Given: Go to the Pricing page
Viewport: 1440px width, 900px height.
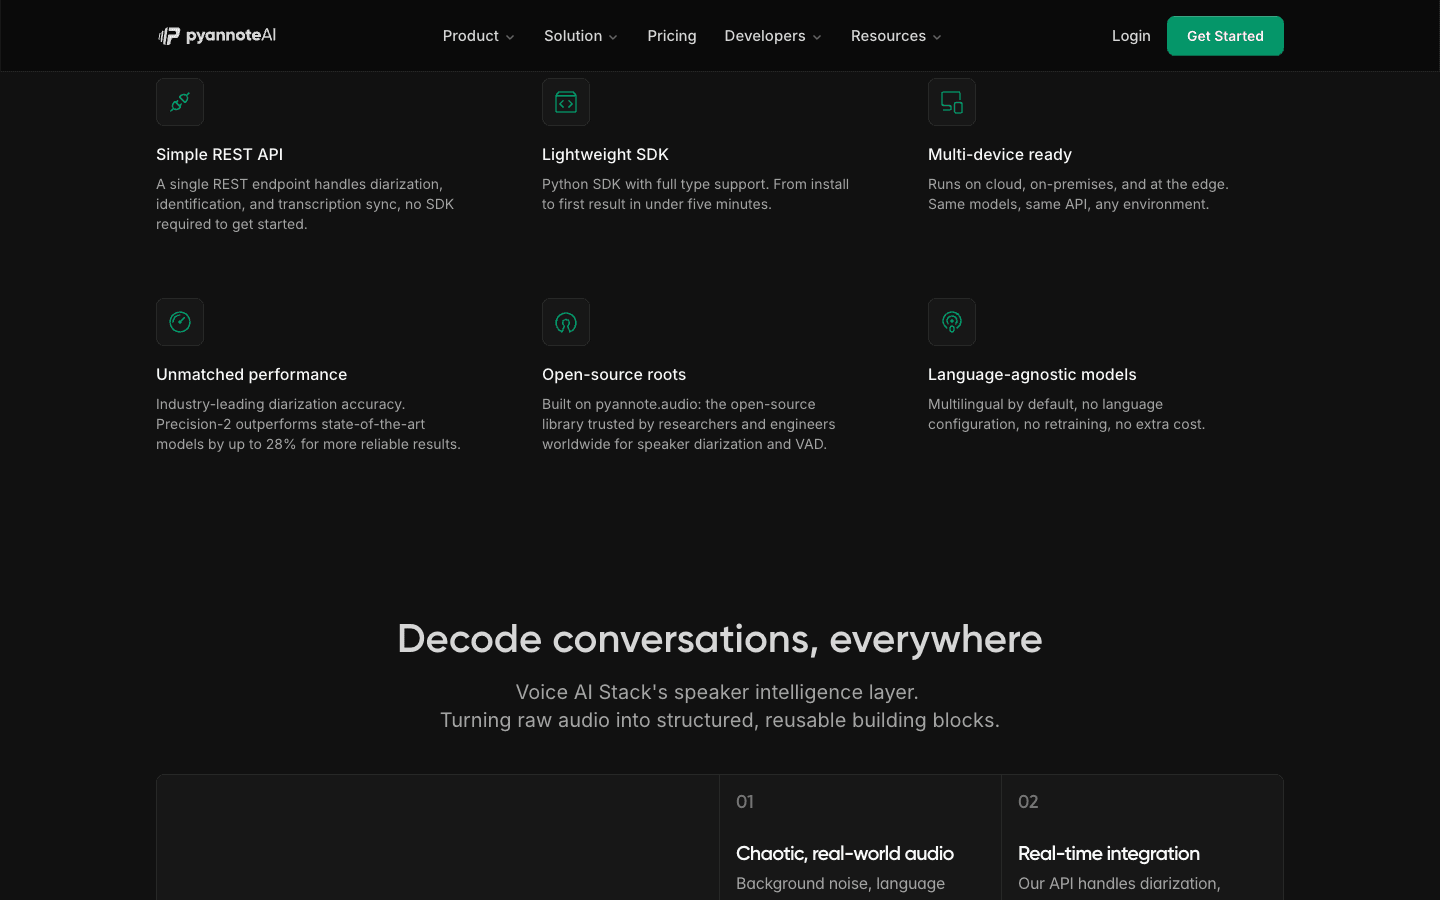Looking at the screenshot, I should (672, 36).
